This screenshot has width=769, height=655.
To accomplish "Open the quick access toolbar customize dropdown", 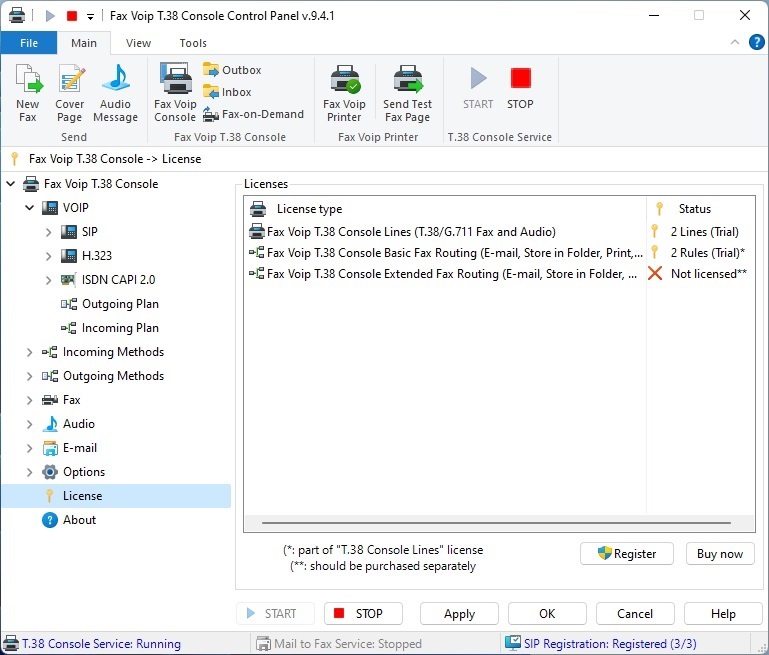I will tap(90, 17).
